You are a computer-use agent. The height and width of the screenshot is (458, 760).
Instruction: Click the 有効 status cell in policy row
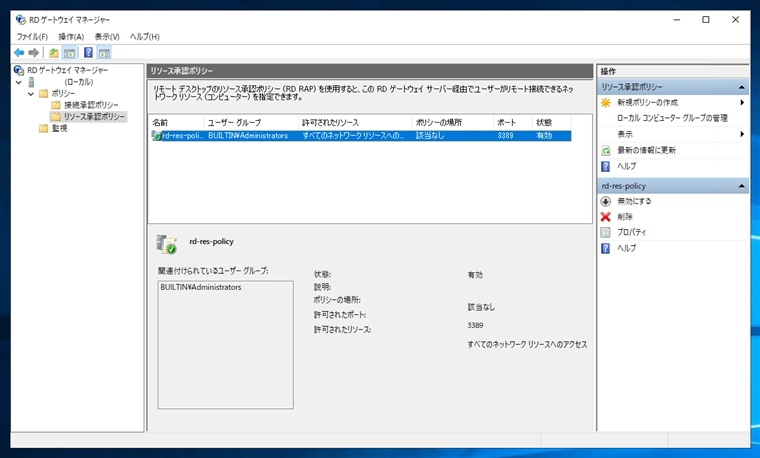[544, 136]
